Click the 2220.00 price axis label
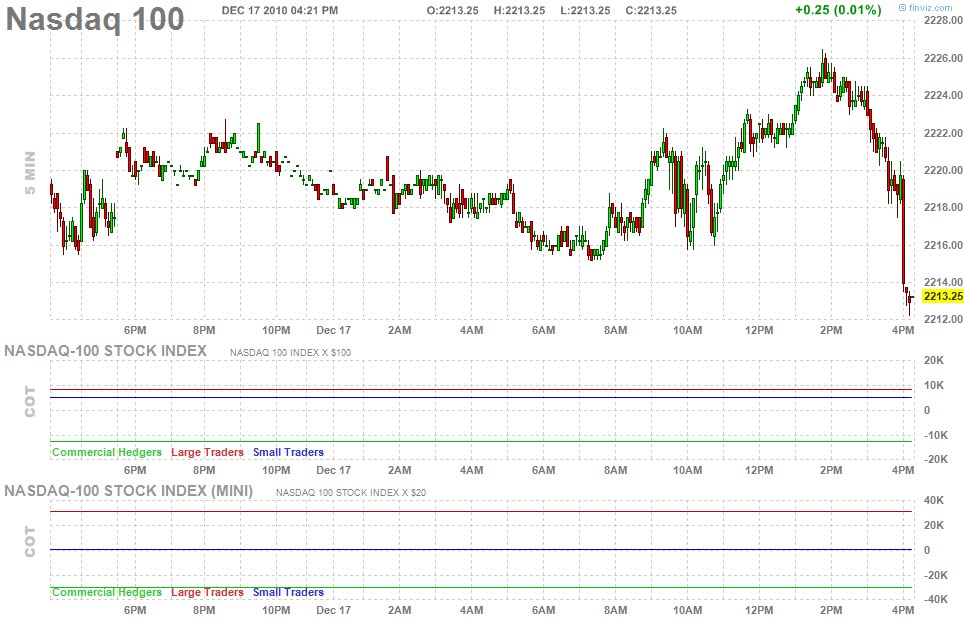 point(943,170)
